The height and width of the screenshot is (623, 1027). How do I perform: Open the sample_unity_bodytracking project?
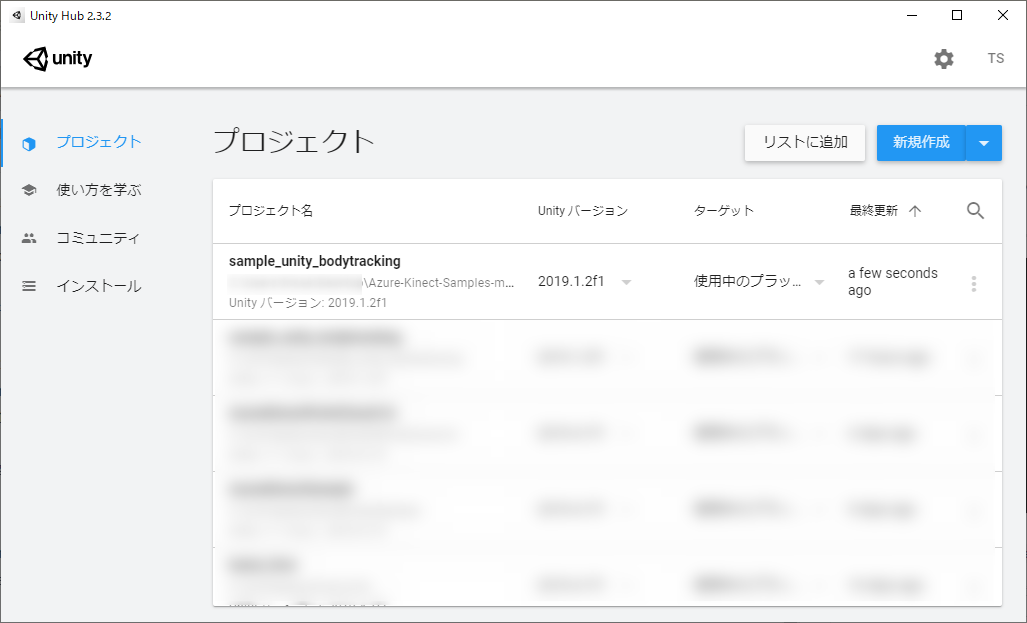pyautogui.click(x=315, y=261)
